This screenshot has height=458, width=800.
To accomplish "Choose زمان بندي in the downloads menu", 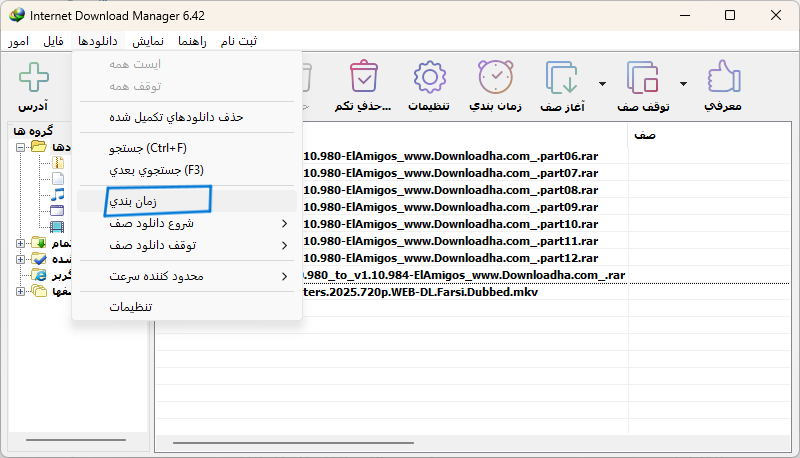I will [187, 201].
